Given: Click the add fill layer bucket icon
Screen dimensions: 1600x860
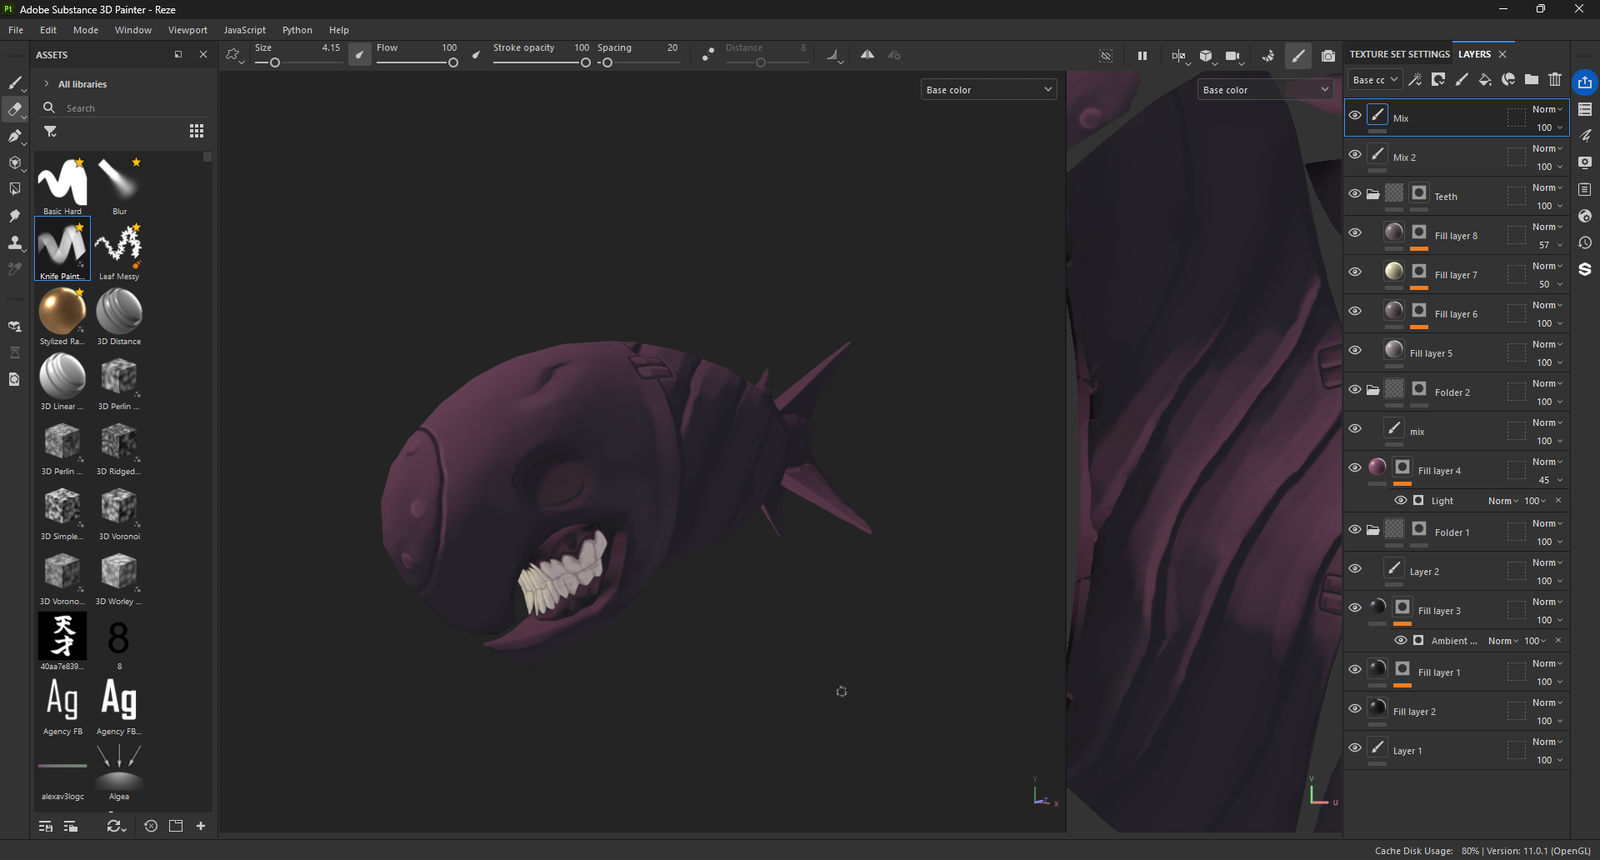Looking at the screenshot, I should coord(1484,80).
